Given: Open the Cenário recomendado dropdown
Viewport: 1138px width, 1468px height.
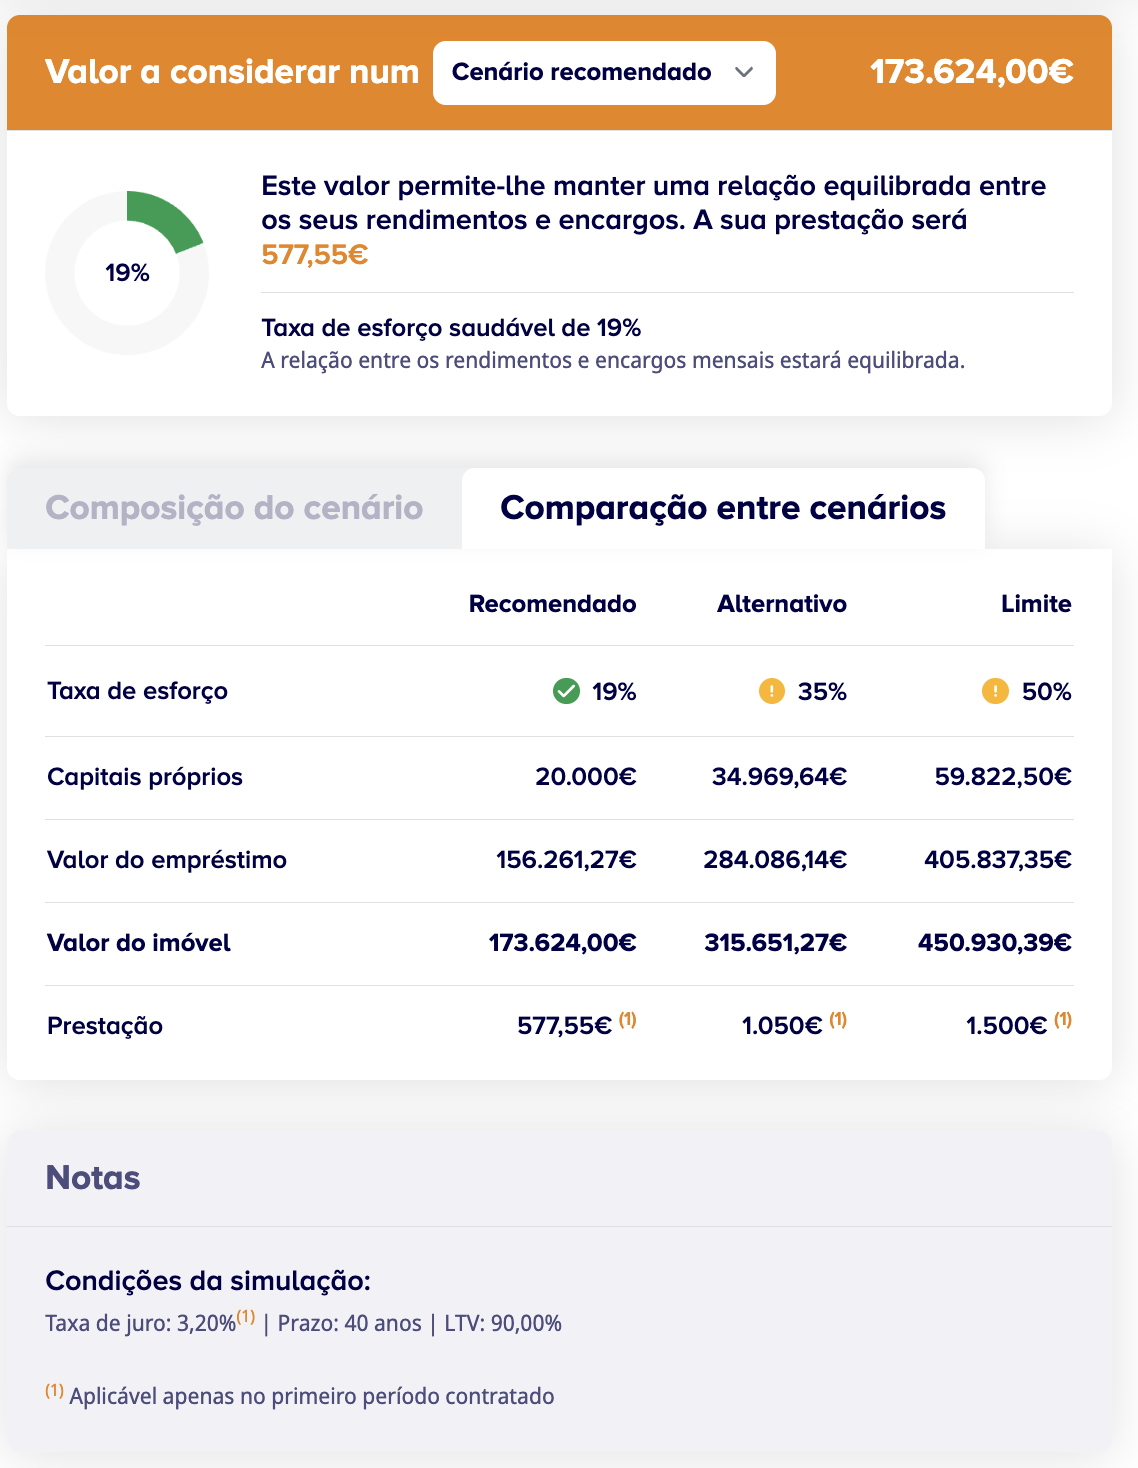Looking at the screenshot, I should (603, 73).
